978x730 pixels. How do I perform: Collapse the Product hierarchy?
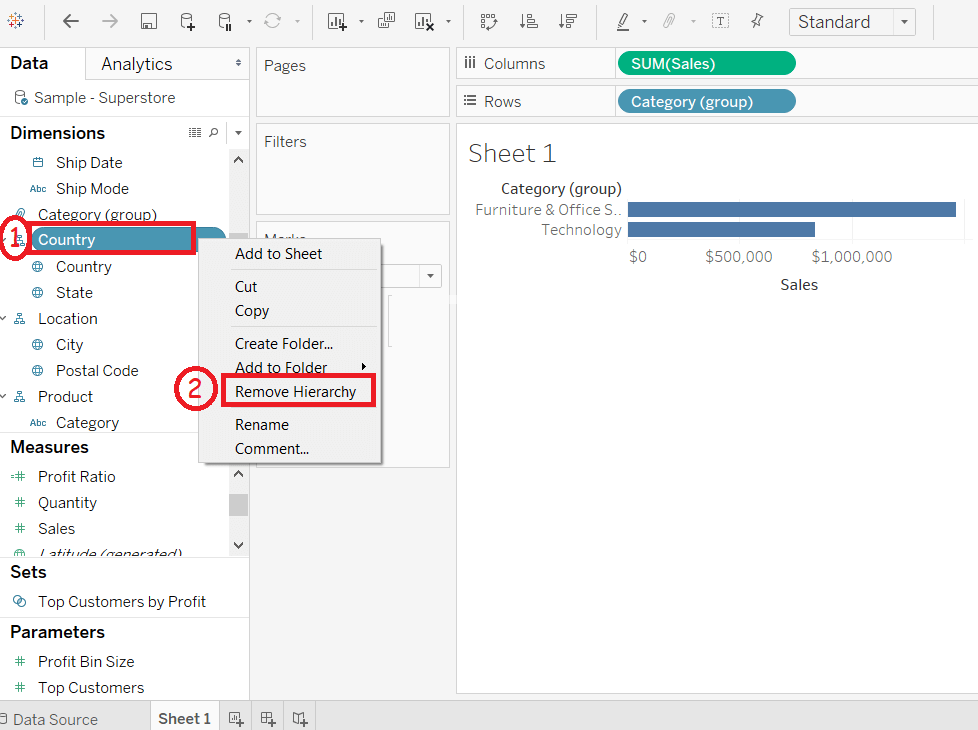(x=4, y=397)
